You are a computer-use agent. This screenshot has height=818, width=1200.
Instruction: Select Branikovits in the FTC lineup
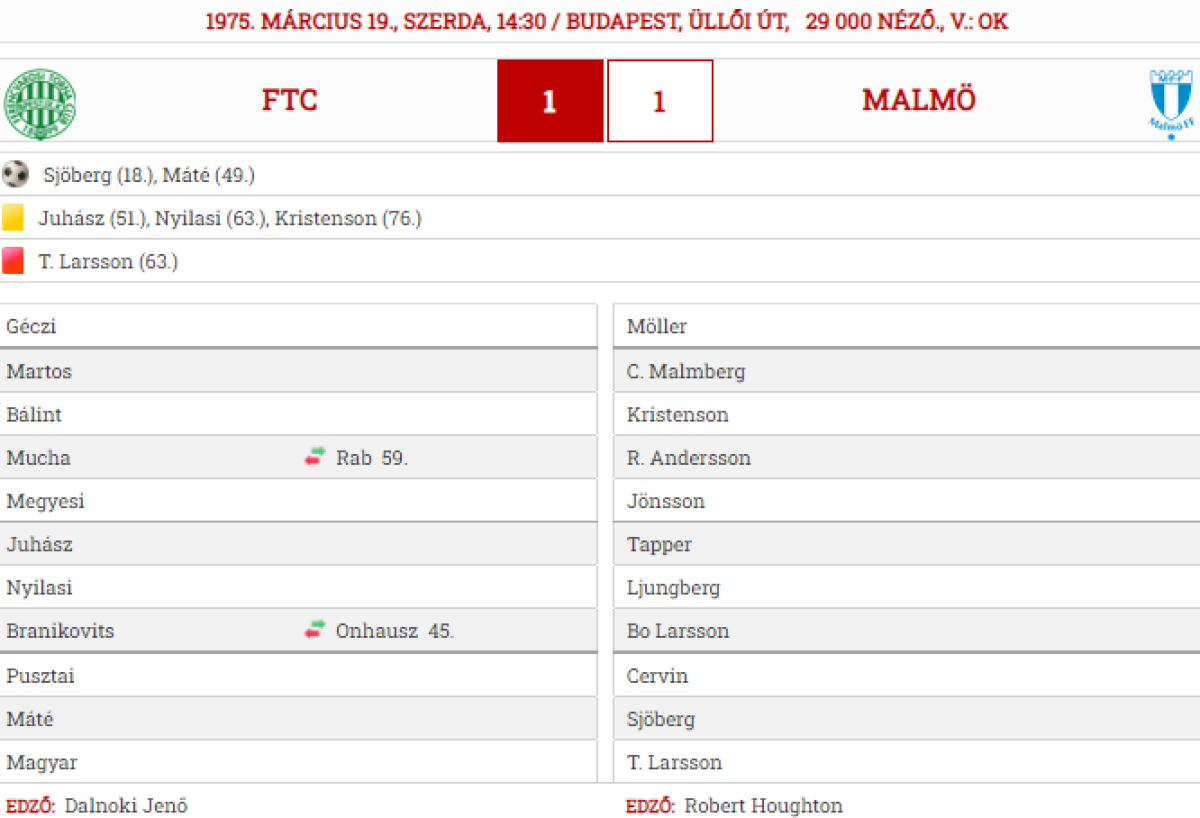60,631
